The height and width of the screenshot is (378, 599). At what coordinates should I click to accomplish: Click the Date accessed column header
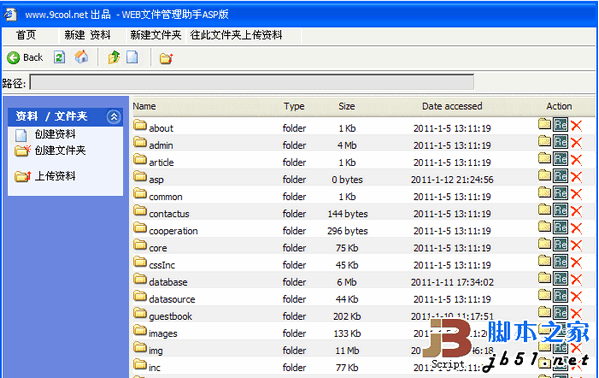[452, 106]
